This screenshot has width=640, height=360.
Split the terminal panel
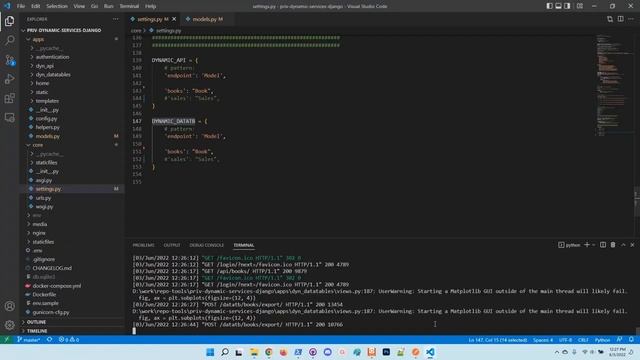tap(603, 245)
